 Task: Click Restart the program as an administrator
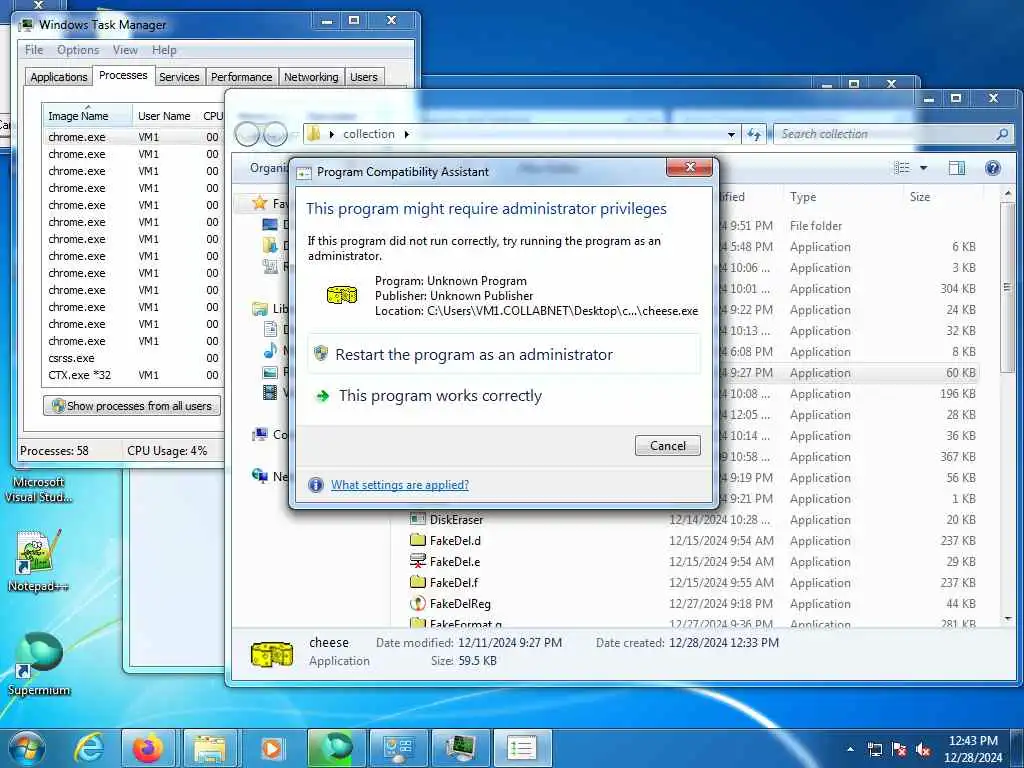504,355
